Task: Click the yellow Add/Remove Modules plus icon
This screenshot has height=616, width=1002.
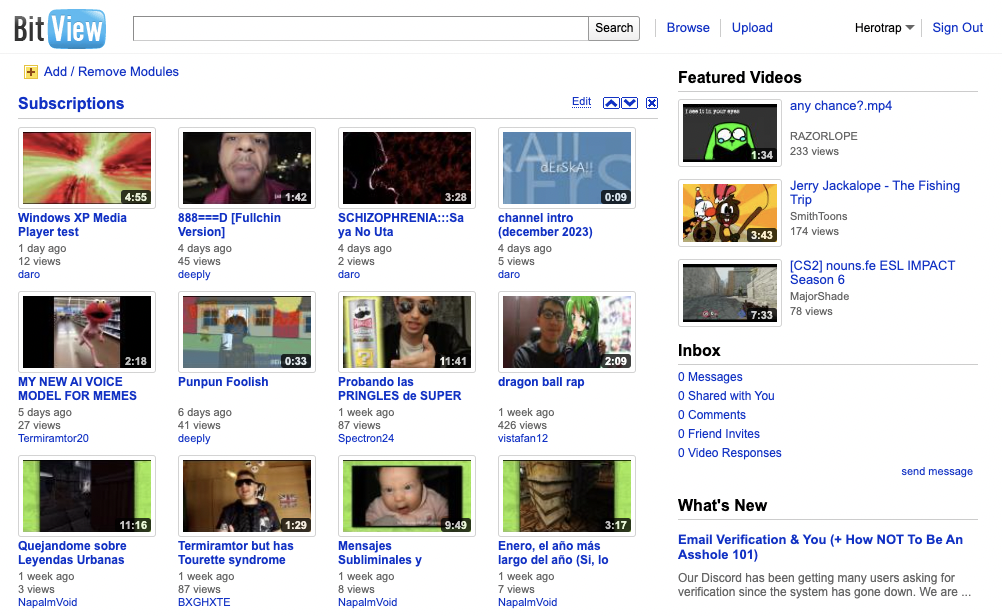Action: [x=31, y=72]
